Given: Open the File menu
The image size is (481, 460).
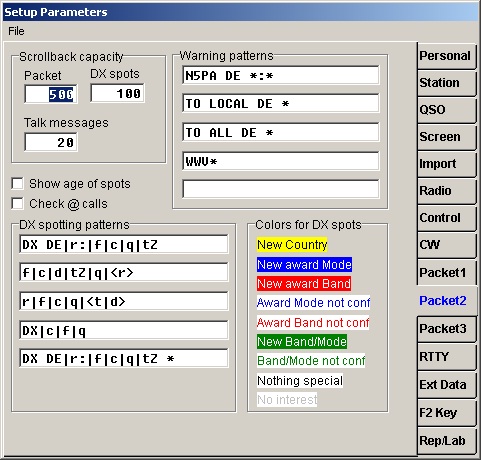Looking at the screenshot, I should (16, 31).
